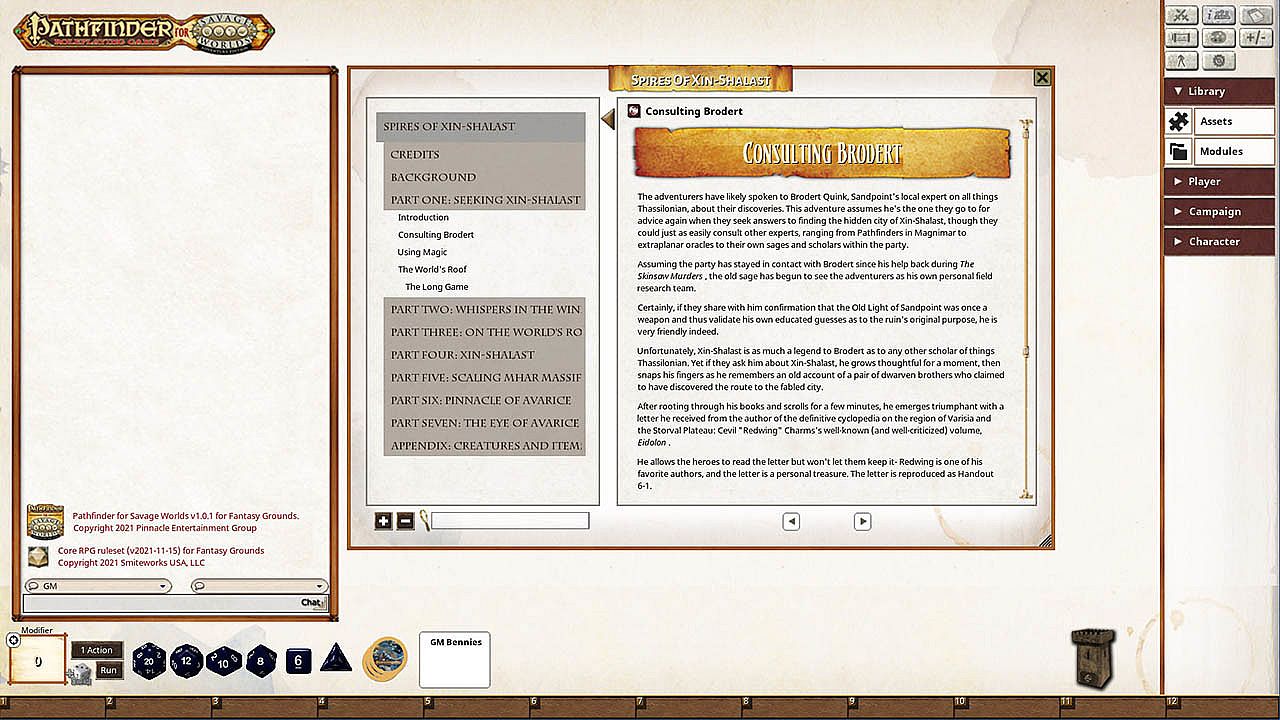Click the Assets puzzle piece icon
1280x720 pixels.
[x=1179, y=121]
